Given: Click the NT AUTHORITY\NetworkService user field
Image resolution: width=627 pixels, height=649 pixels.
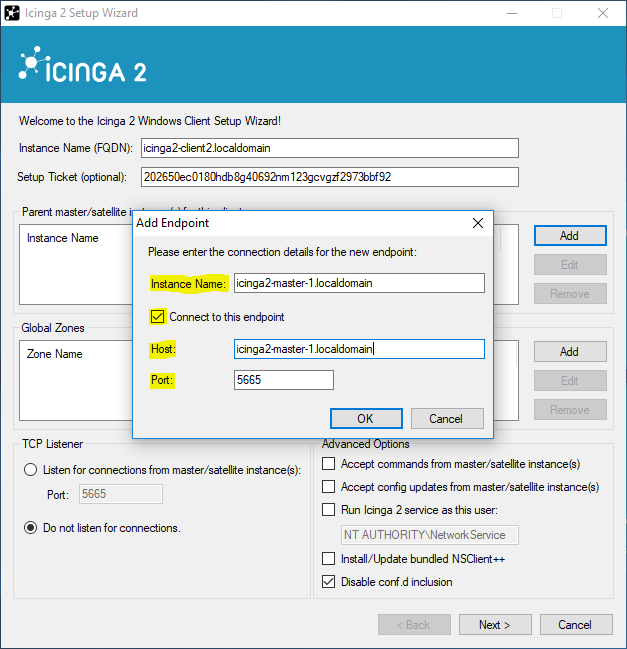Looking at the screenshot, I should point(430,535).
